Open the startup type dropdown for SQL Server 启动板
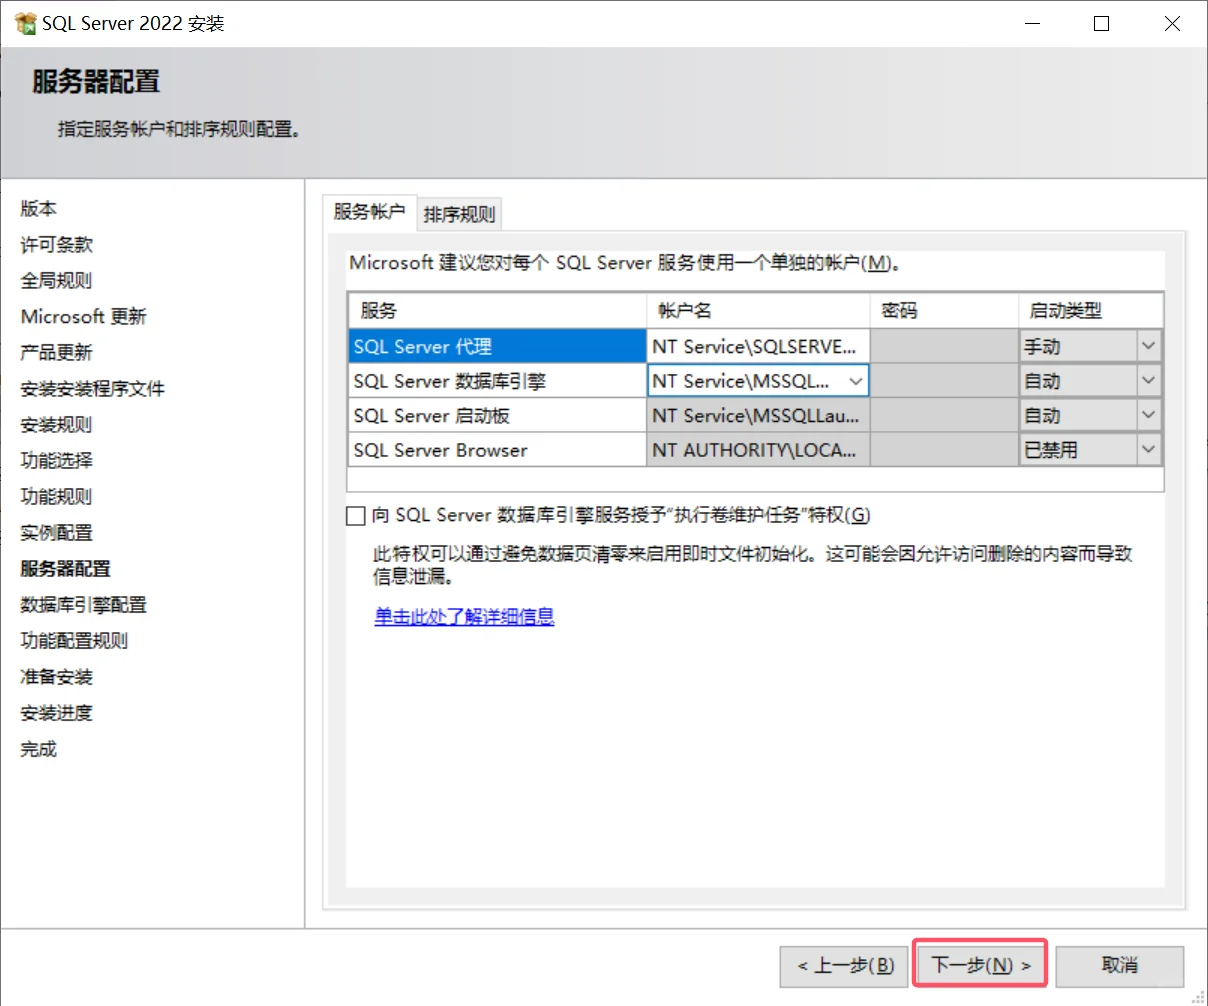The width and height of the screenshot is (1208, 1006). [x=1150, y=415]
